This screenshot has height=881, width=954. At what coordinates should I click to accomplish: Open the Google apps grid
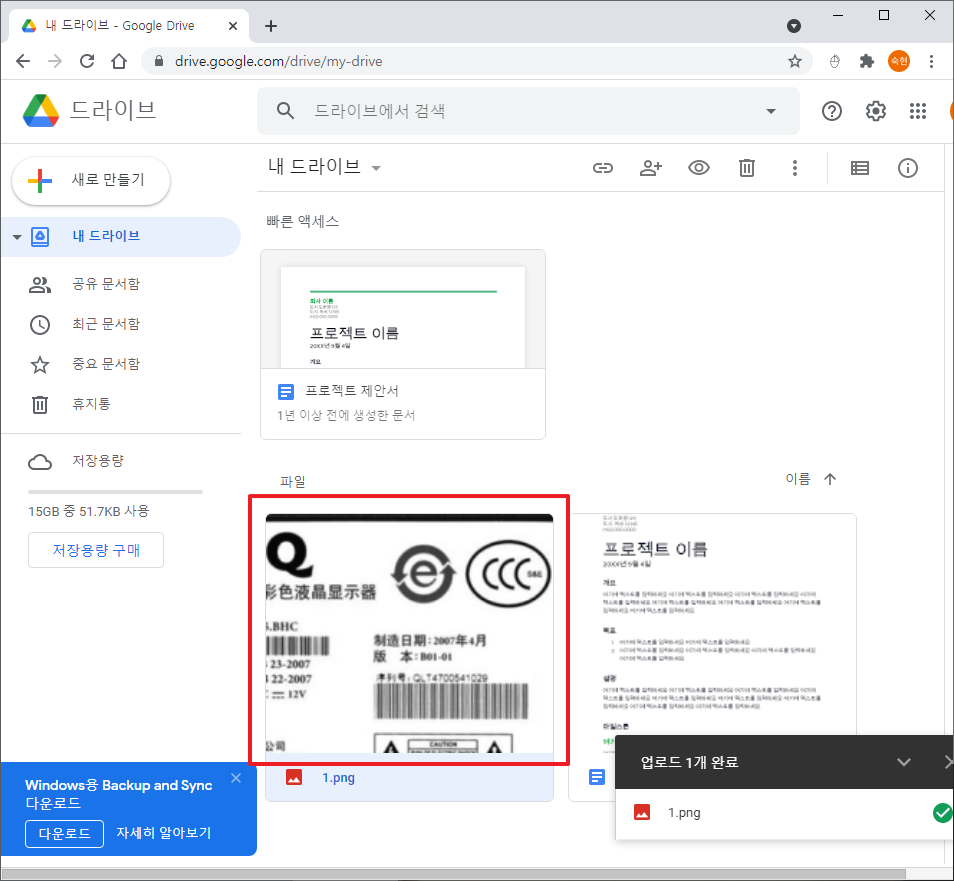pos(917,111)
